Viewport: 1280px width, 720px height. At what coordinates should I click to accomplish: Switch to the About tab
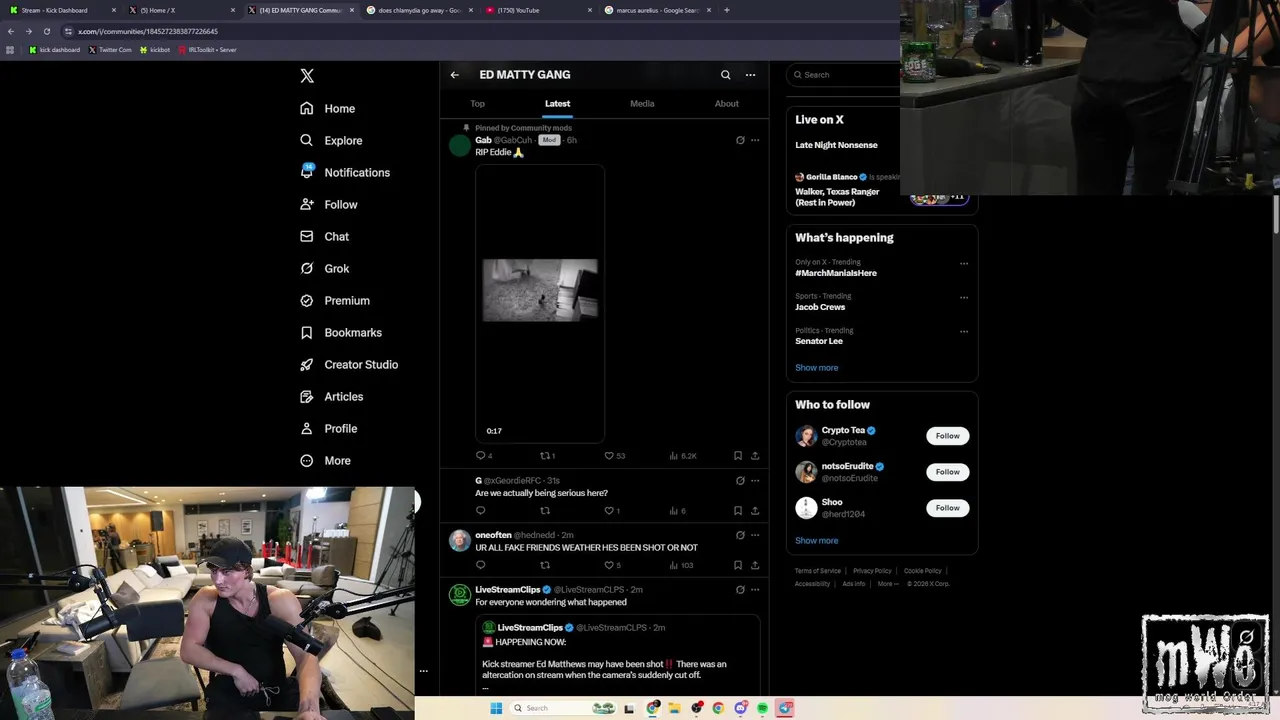tap(727, 104)
